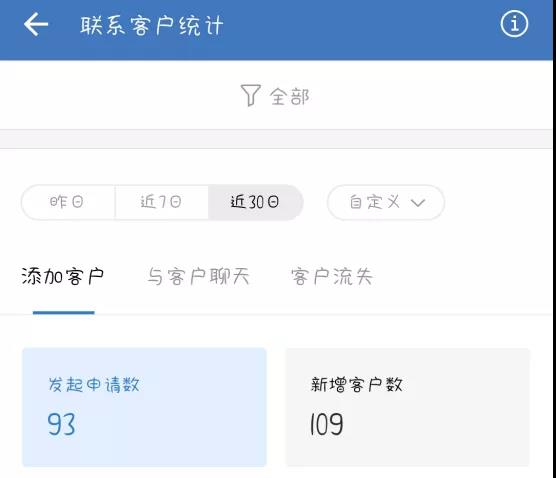The height and width of the screenshot is (478, 556).
Task: Click the 发起申请数 label text
Action: tap(94, 385)
